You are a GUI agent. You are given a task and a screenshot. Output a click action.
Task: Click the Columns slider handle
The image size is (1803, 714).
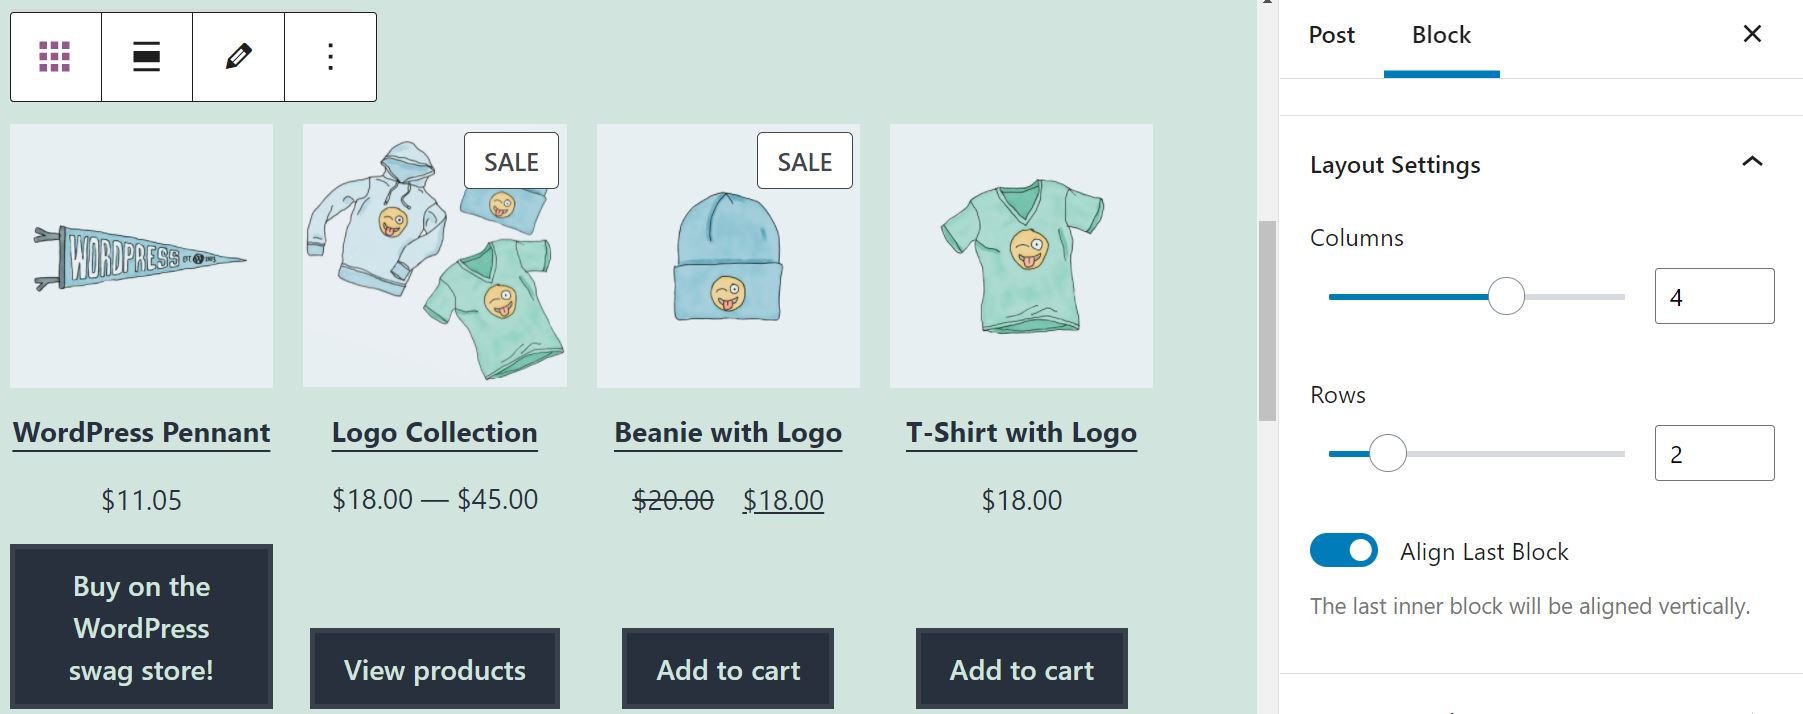1506,296
